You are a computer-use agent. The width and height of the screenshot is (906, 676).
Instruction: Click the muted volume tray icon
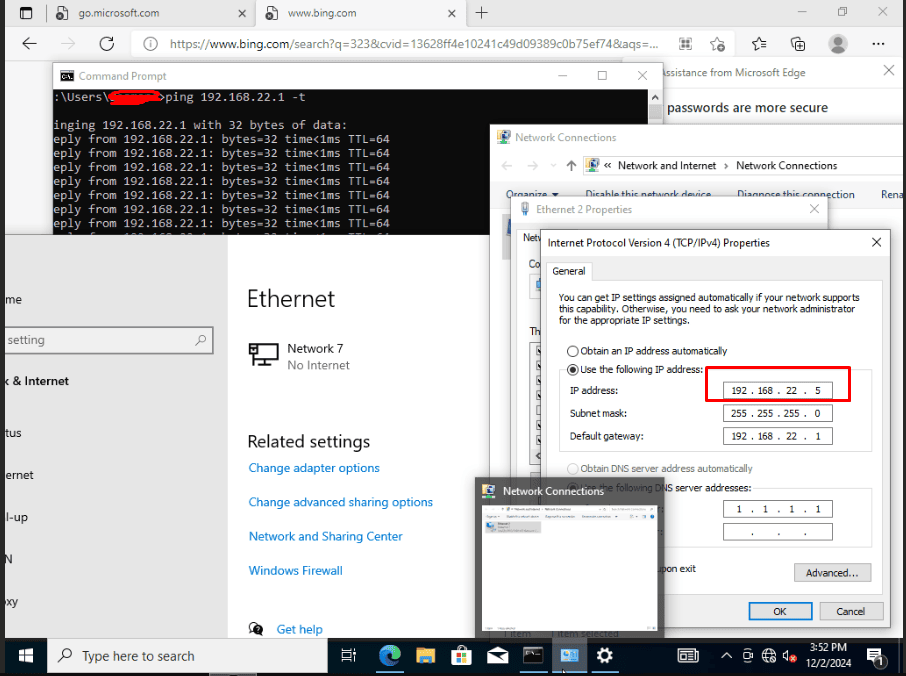click(789, 656)
